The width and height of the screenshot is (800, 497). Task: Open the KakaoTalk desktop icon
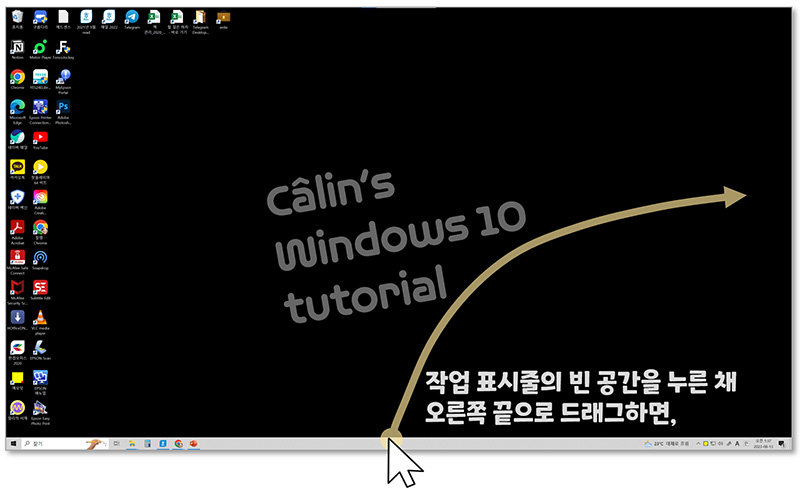click(x=17, y=169)
